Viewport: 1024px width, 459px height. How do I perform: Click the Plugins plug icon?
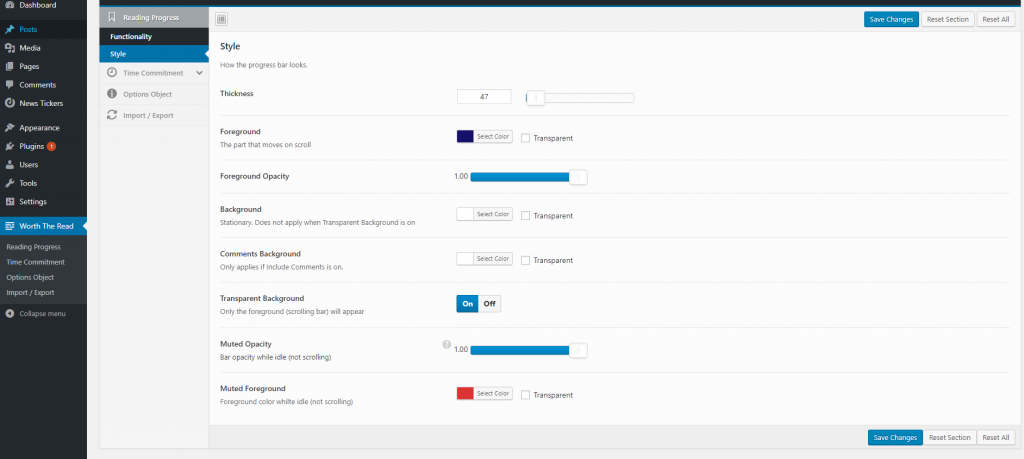point(9,146)
